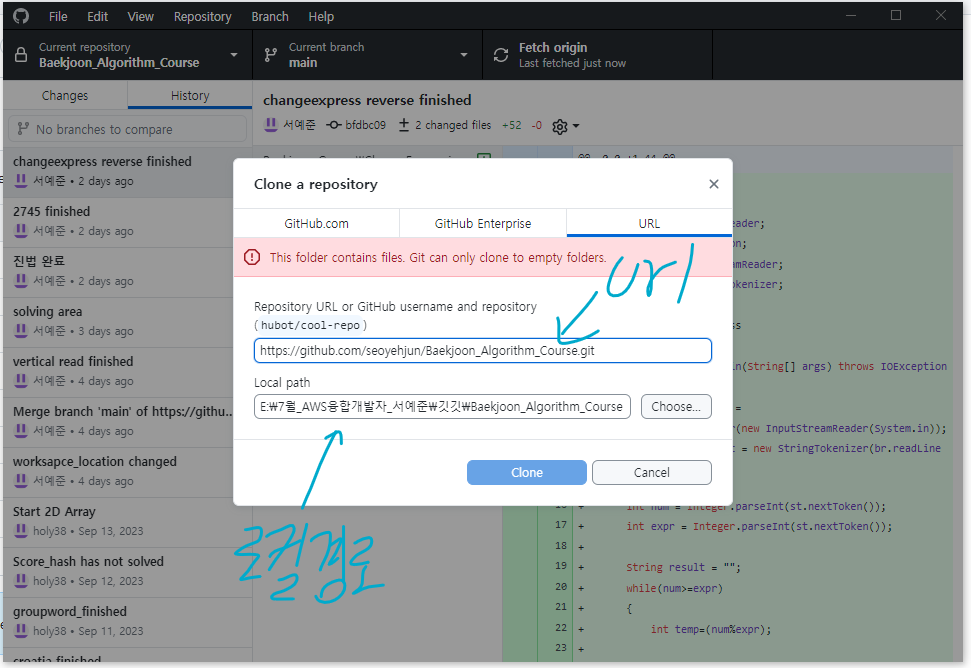Image resolution: width=971 pixels, height=668 pixels.
Task: Expand the Current repository dropdown
Action: [234, 55]
